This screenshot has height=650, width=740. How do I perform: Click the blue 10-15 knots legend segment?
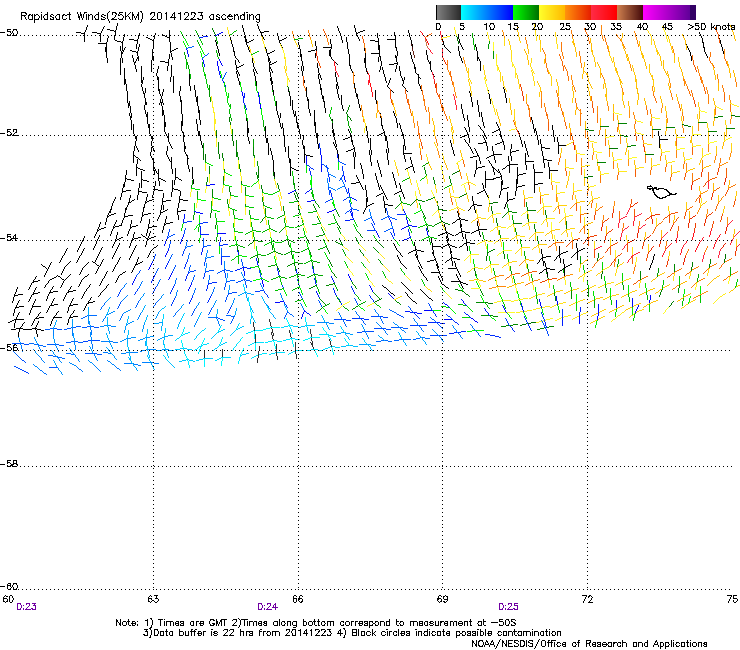pyautogui.click(x=500, y=12)
